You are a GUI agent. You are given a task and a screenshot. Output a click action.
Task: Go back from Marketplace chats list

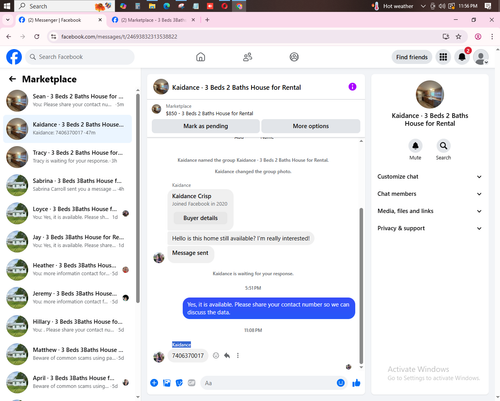(x=12, y=79)
